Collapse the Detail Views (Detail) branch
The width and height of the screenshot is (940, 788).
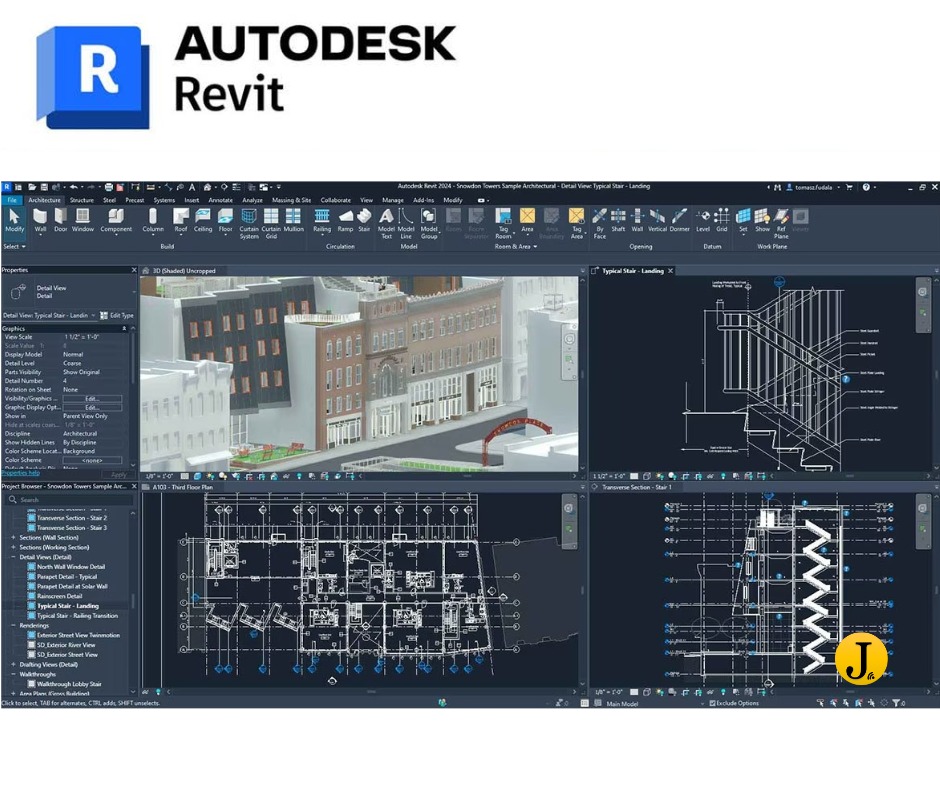[13, 556]
